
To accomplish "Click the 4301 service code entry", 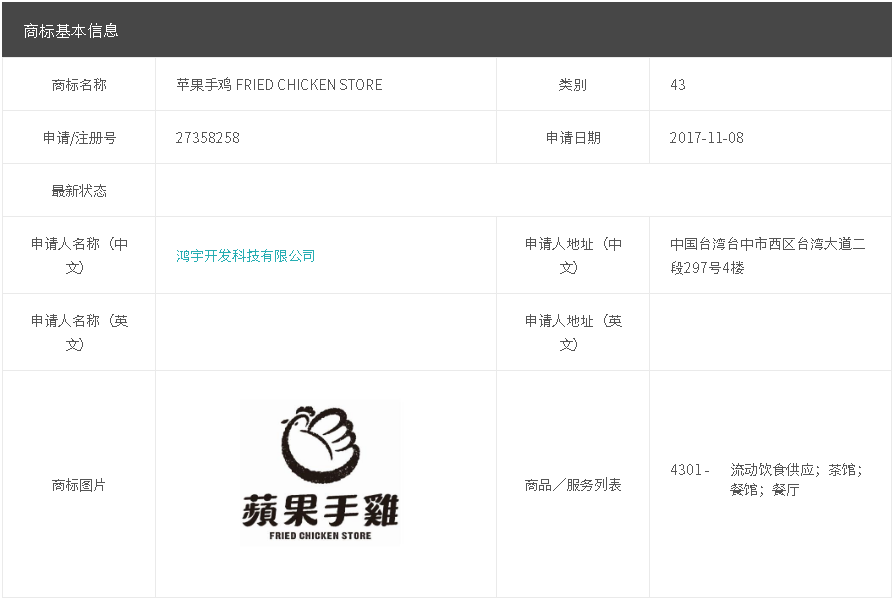I will point(689,469).
